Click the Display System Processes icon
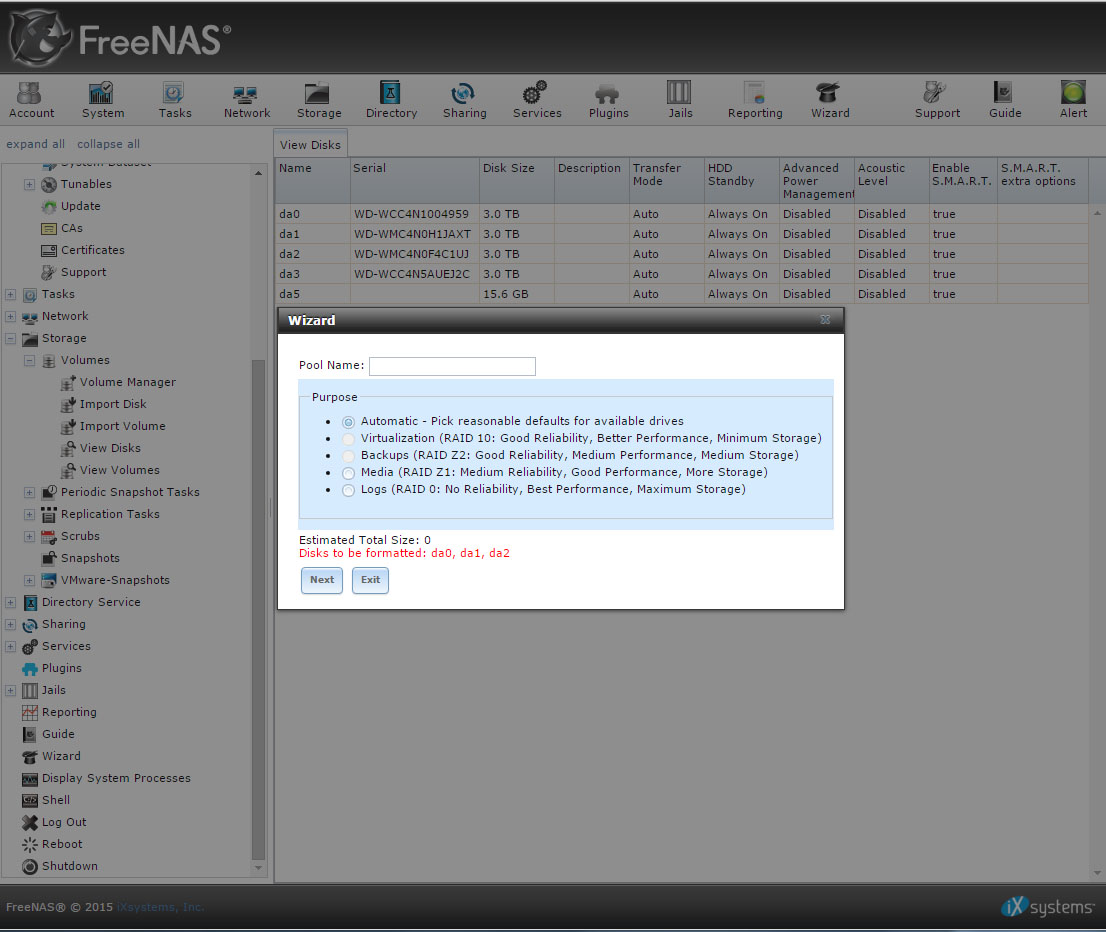 30,778
